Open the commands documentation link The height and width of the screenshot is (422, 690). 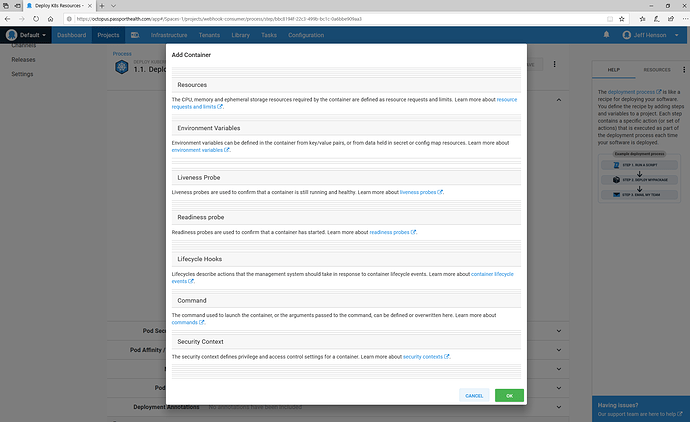pos(187,323)
